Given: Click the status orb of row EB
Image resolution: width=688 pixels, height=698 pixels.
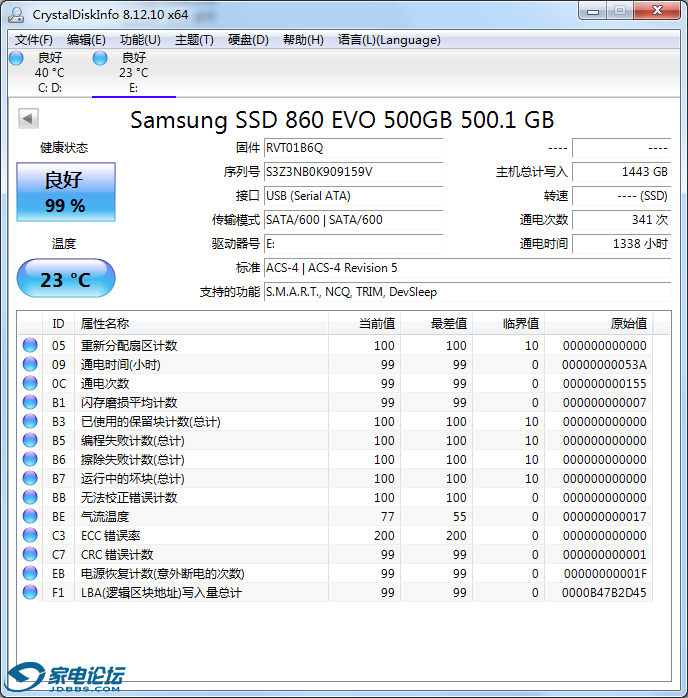Looking at the screenshot, I should (x=30, y=573).
